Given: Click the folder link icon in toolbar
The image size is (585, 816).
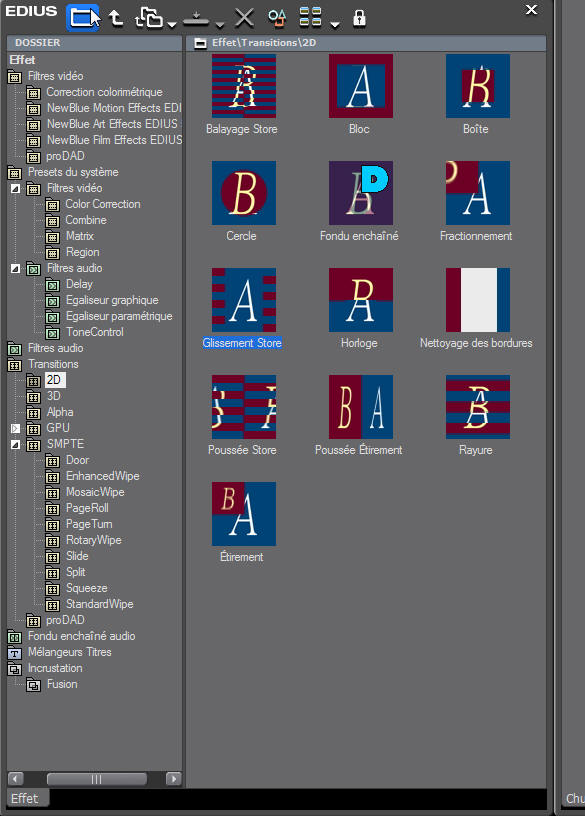Looking at the screenshot, I should (x=149, y=18).
